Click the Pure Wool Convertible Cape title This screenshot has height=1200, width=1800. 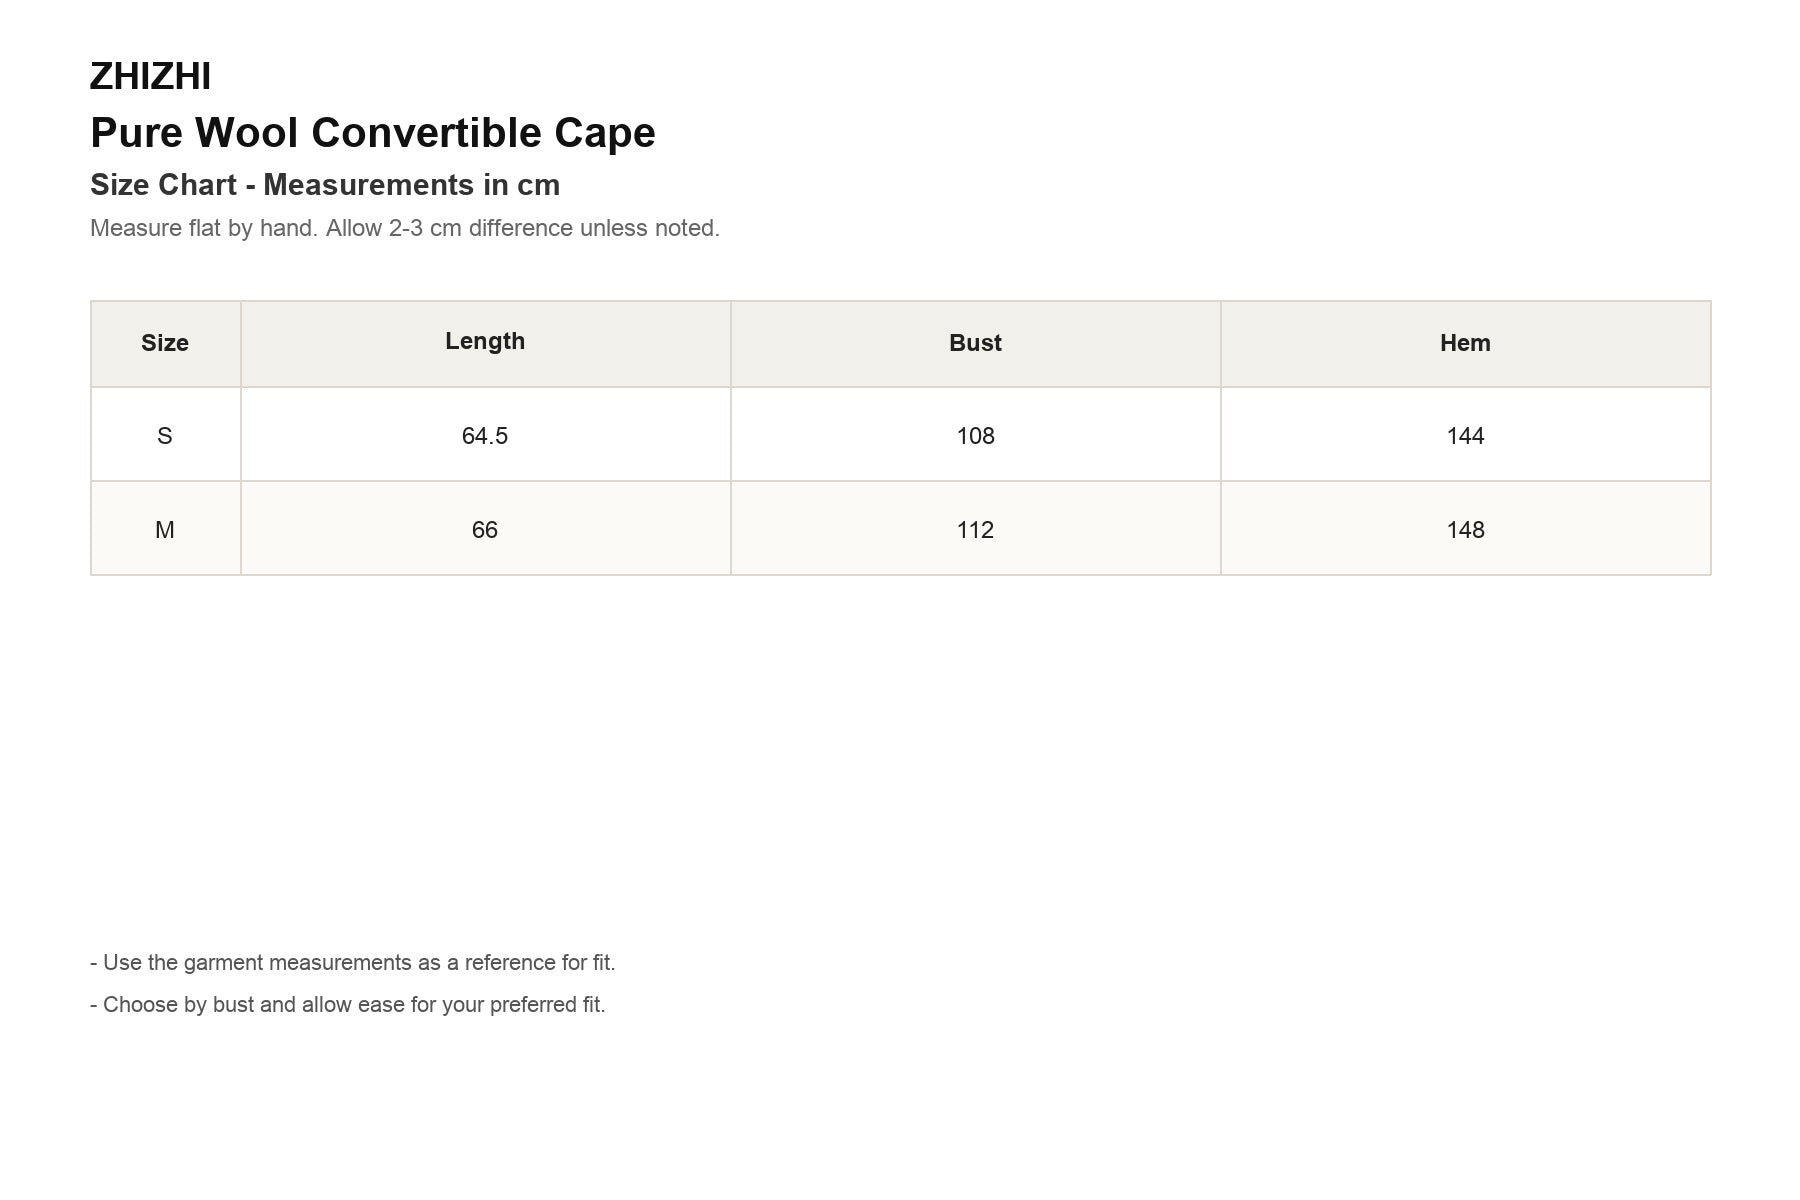[373, 133]
